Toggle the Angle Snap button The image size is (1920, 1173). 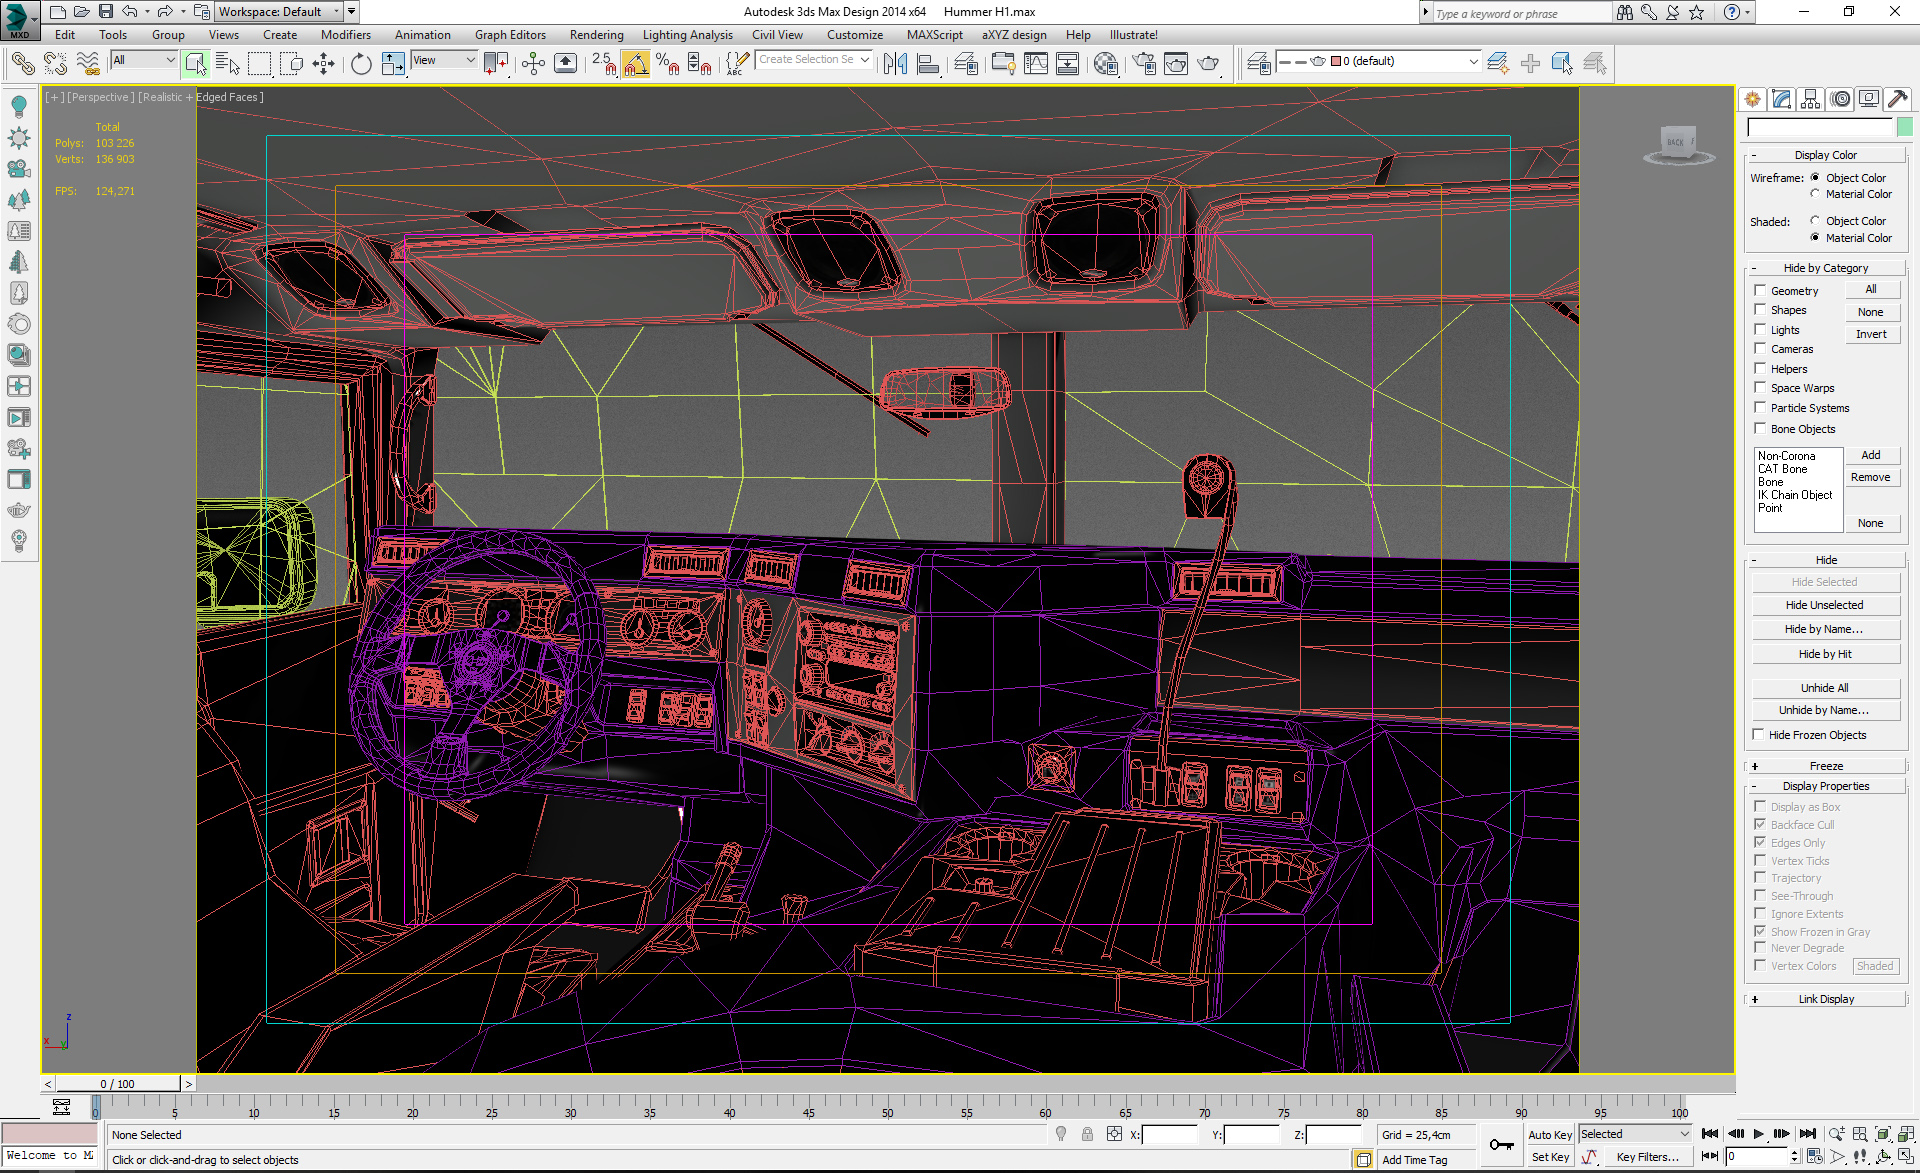[x=636, y=64]
